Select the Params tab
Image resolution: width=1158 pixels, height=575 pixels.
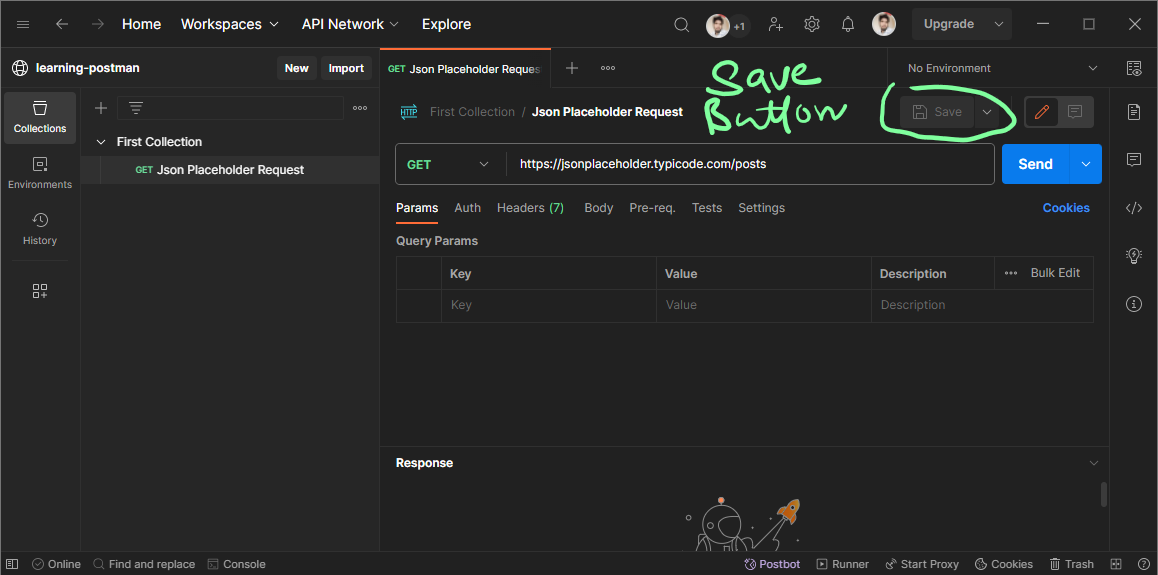click(x=417, y=208)
